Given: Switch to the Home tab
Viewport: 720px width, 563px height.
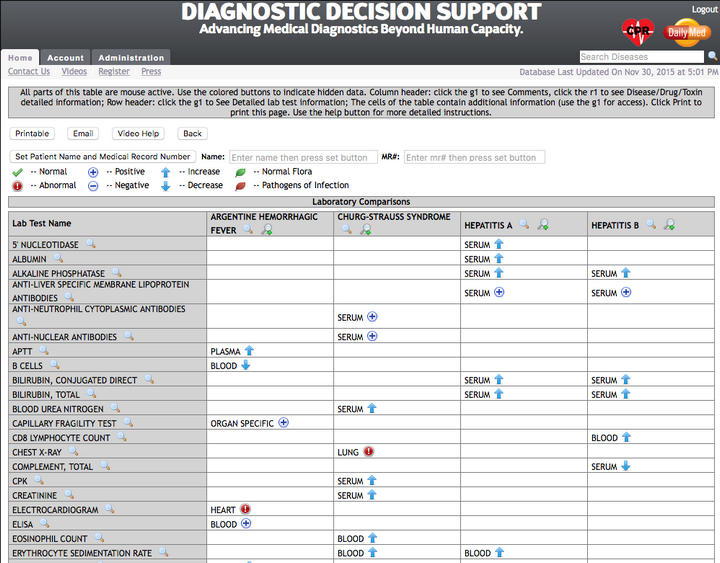Looking at the screenshot, I should pyautogui.click(x=20, y=57).
